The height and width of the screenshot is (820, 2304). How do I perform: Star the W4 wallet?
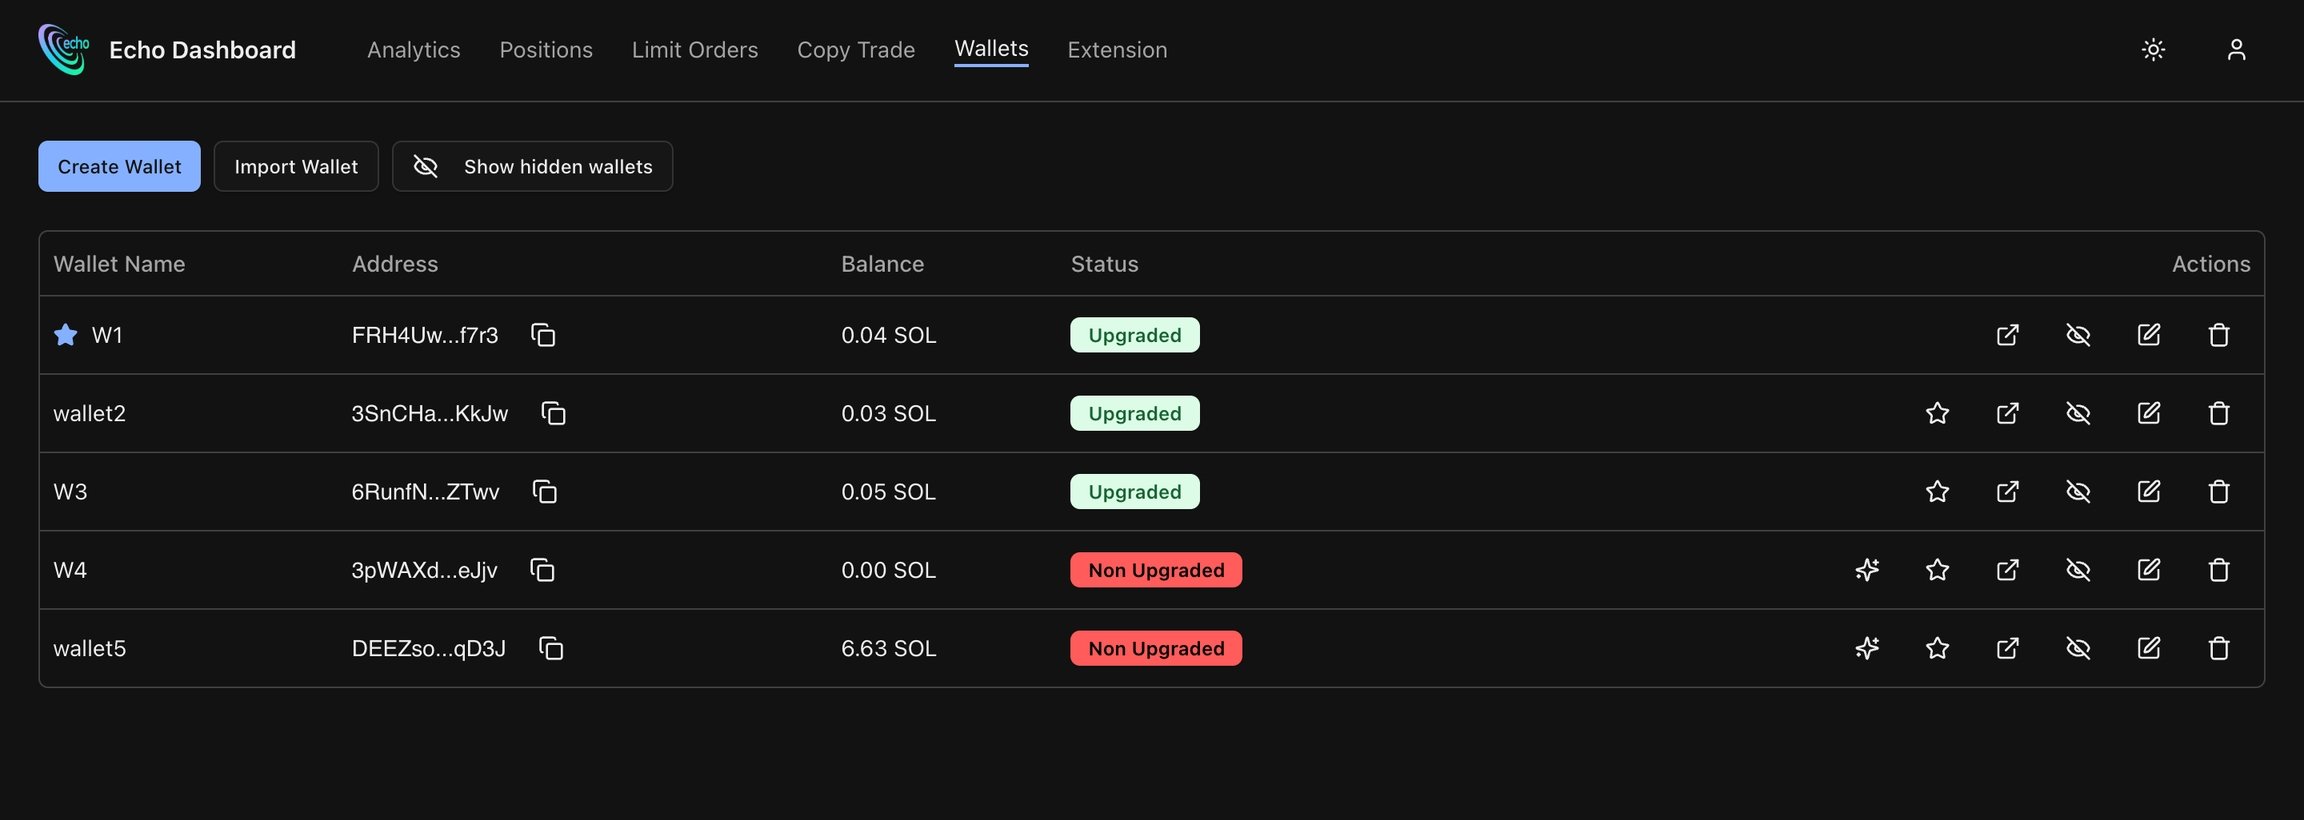point(1937,570)
